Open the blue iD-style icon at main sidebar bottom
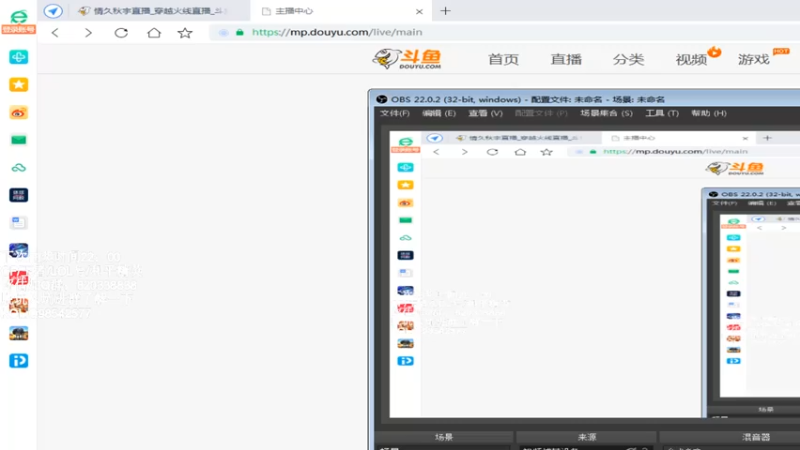Screen dimensions: 800x450 (x=18, y=361)
